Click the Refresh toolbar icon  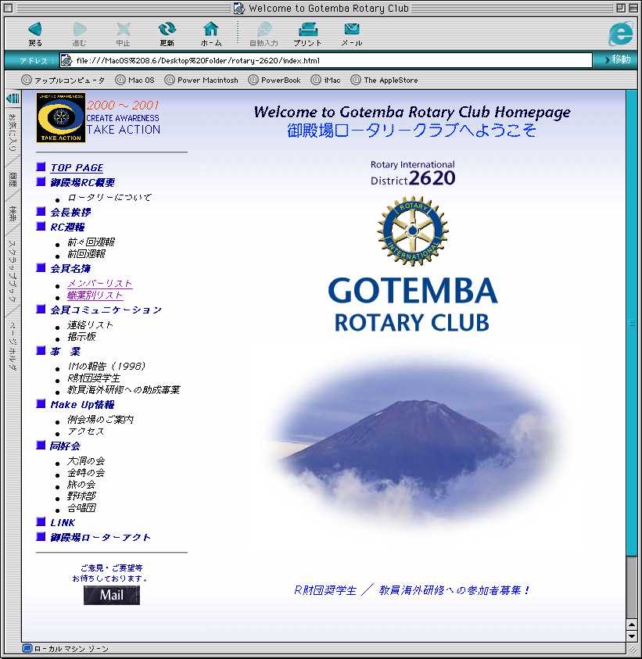click(167, 29)
